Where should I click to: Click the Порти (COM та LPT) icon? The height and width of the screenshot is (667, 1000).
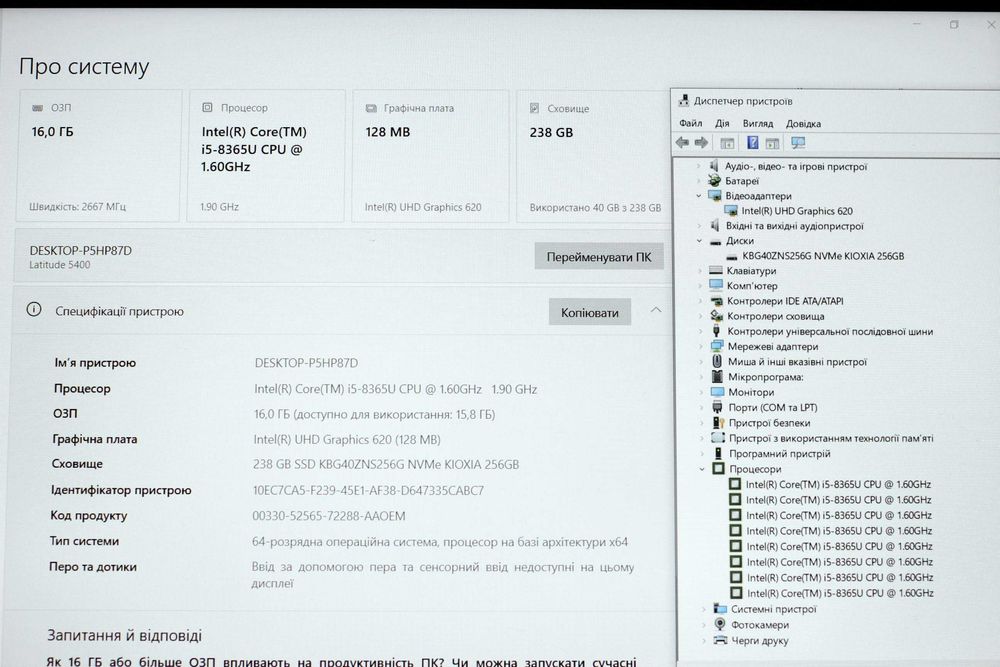click(x=718, y=407)
